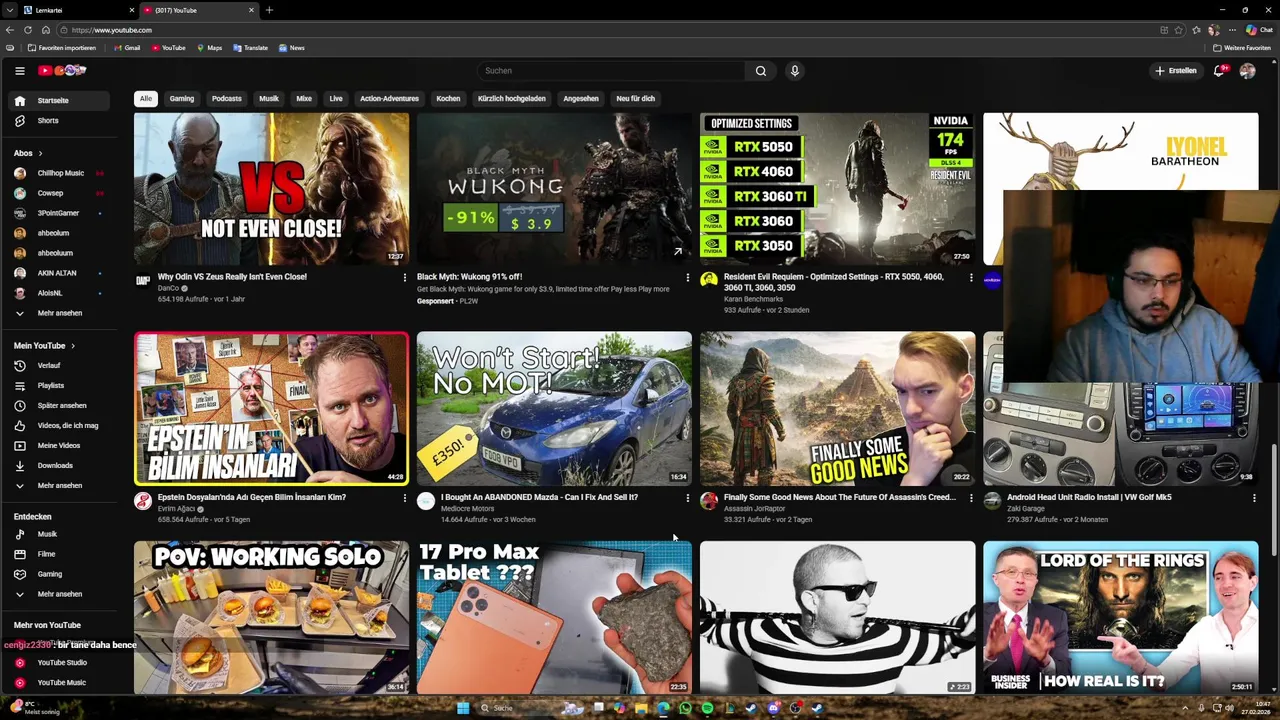Open the Epstein'in Bilim İnsanları thumbnail

tap(272, 408)
